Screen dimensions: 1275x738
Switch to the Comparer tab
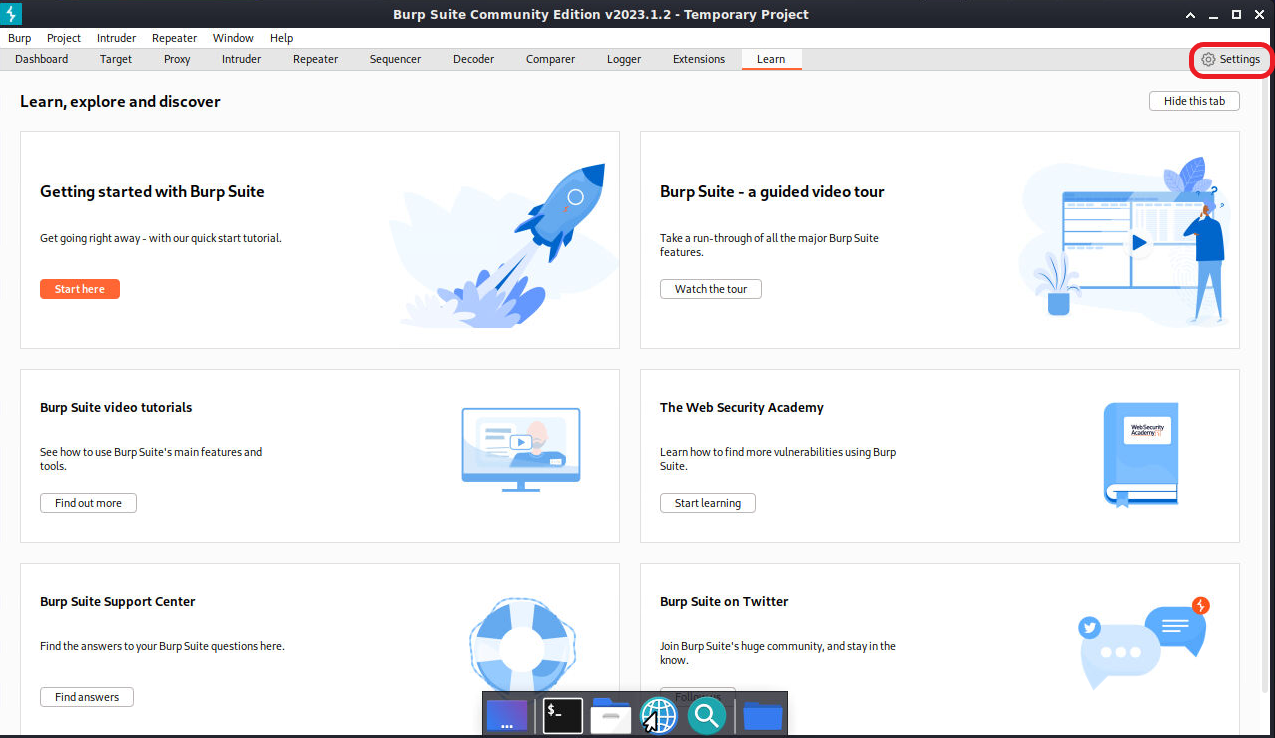(551, 59)
